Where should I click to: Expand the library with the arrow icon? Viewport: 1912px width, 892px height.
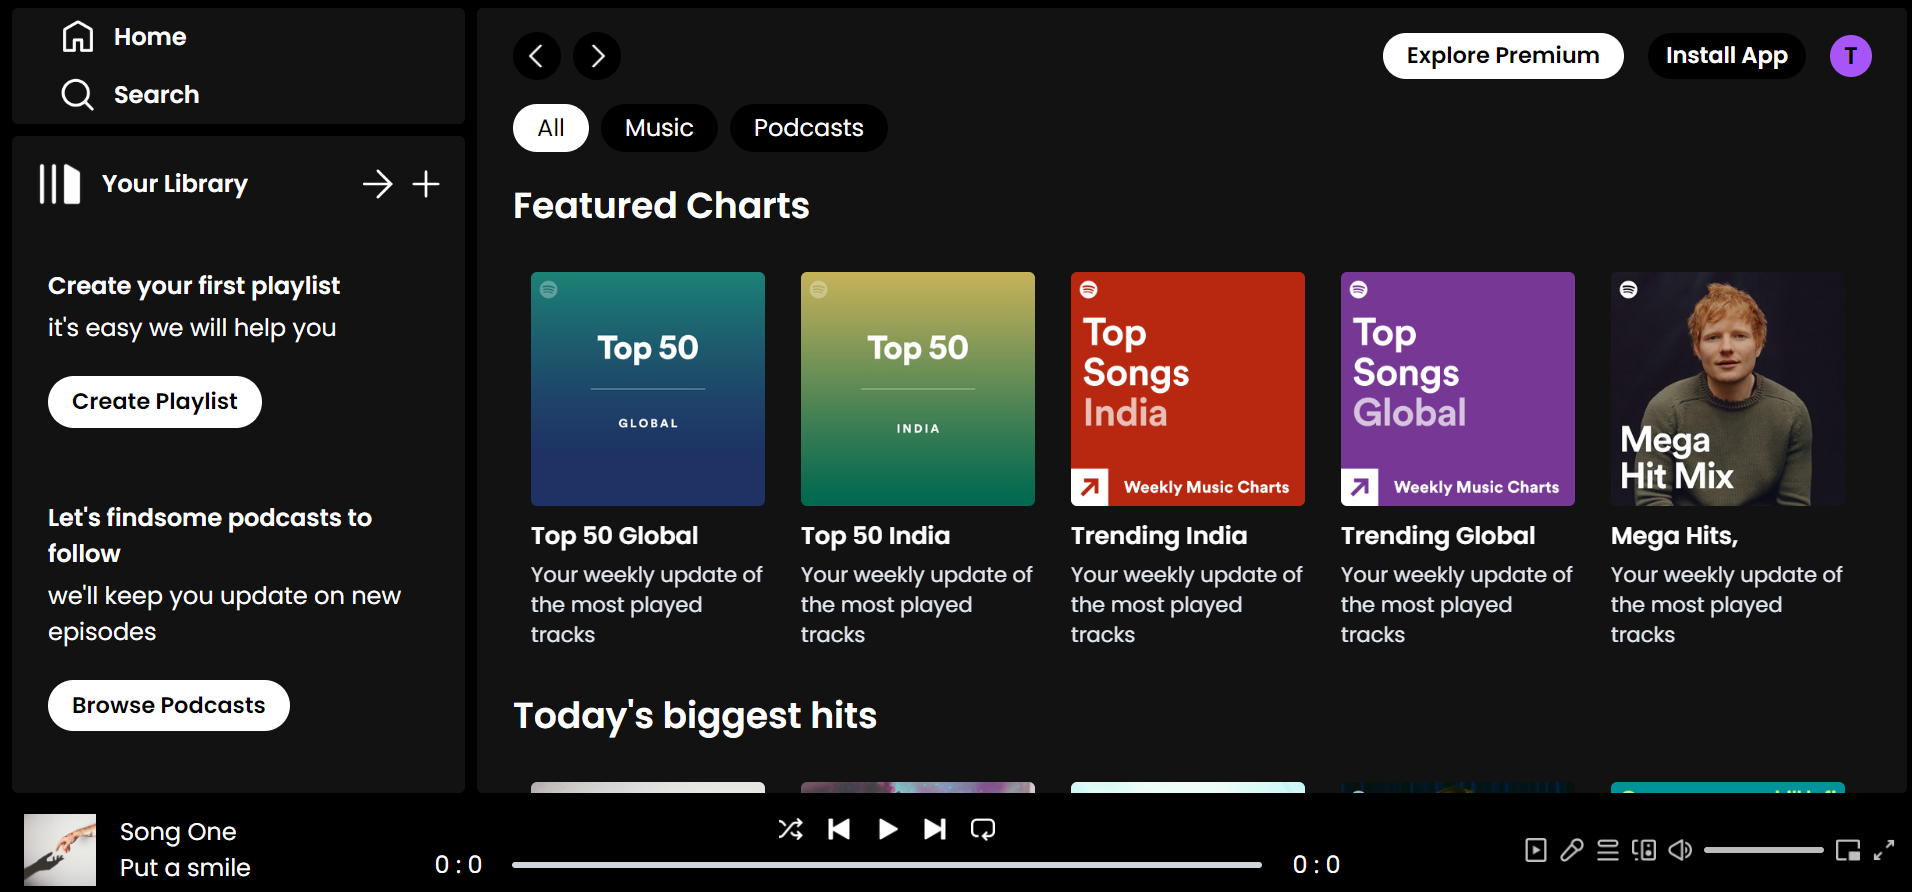(378, 184)
